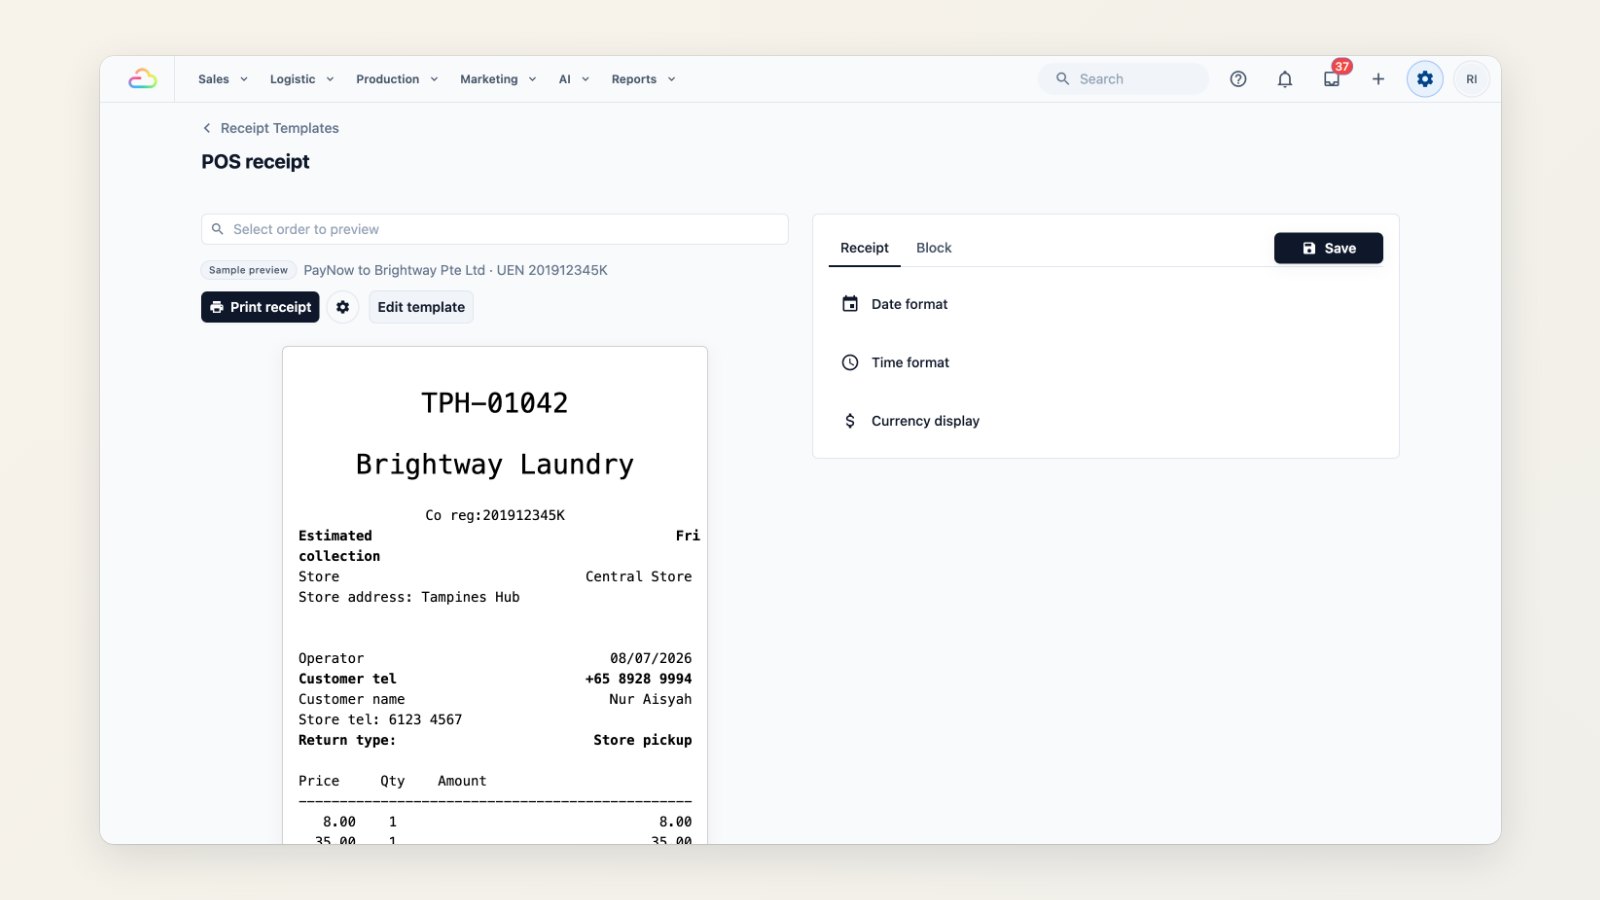Screen dimensions: 1600x900
Task: Click the Store tel: 6123 4567 line
Action: point(380,720)
